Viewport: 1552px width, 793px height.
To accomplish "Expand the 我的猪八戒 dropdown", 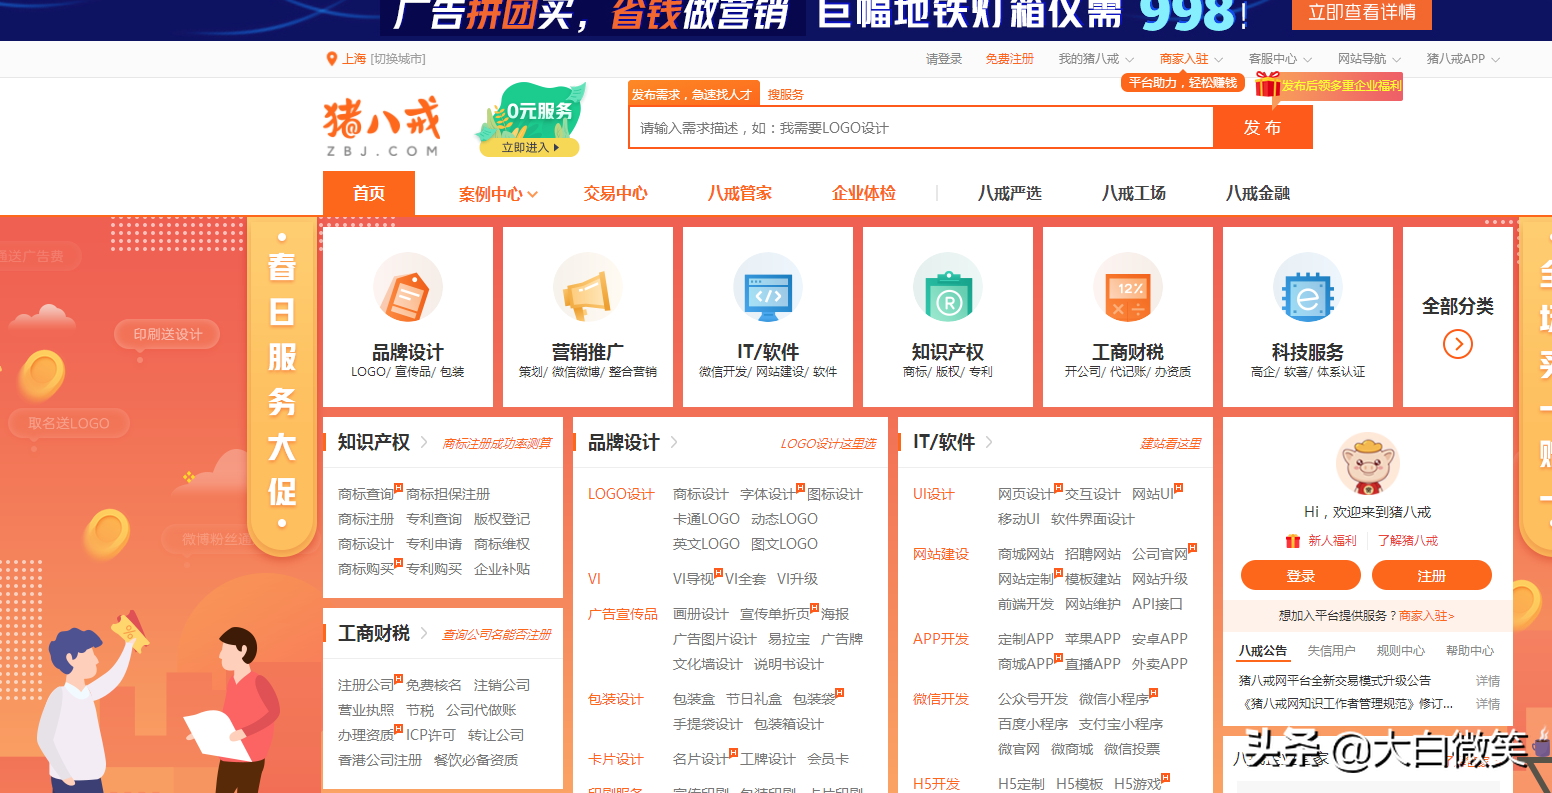I will (1097, 59).
